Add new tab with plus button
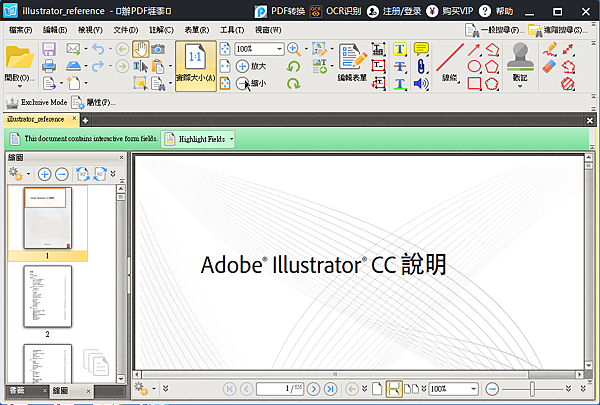 (x=85, y=121)
